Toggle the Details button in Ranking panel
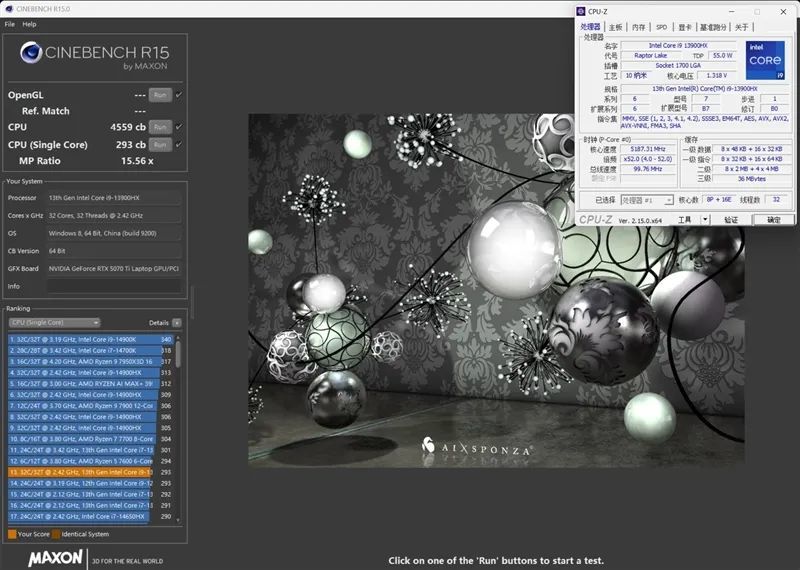Screen dimensions: 800x570 pos(177,323)
